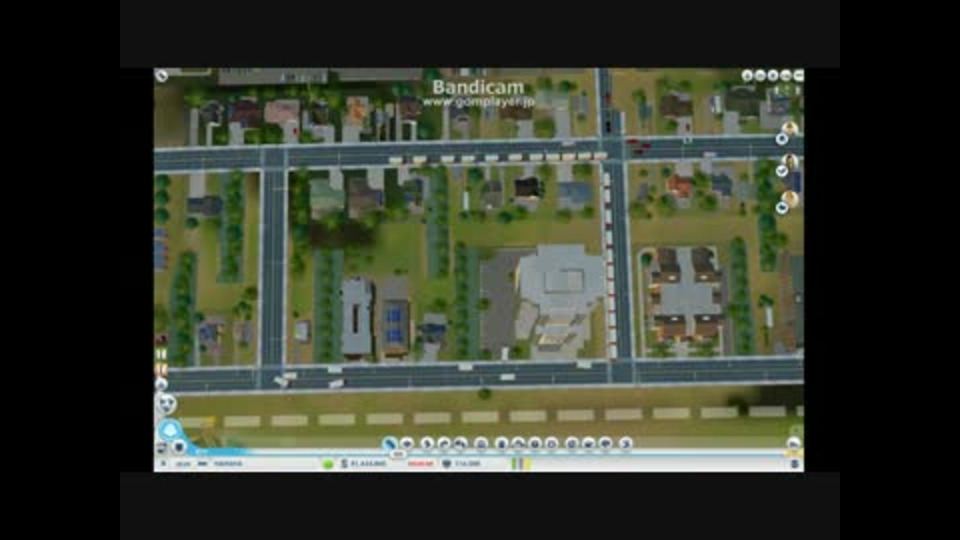This screenshot has height=540, width=960.
Task: Open the Mass Transit menu icon
Action: tap(588, 444)
